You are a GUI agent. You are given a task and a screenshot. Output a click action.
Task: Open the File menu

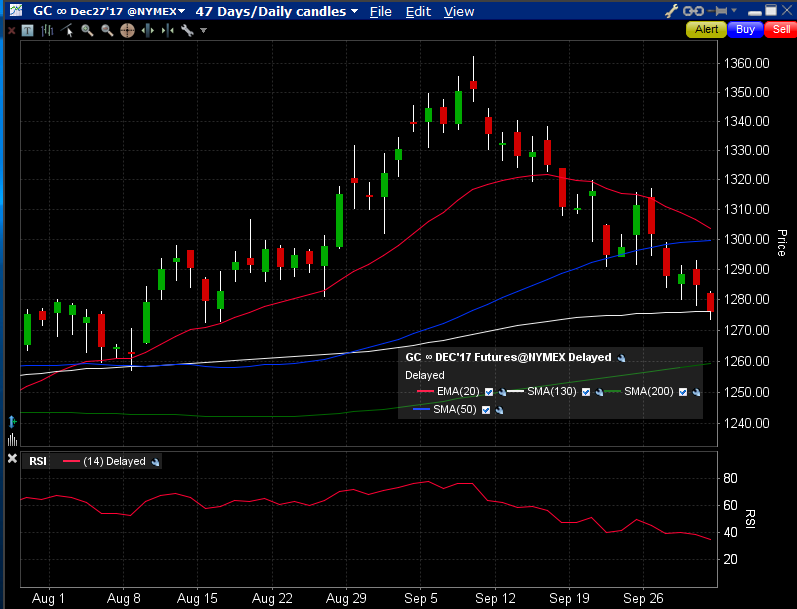click(x=381, y=12)
